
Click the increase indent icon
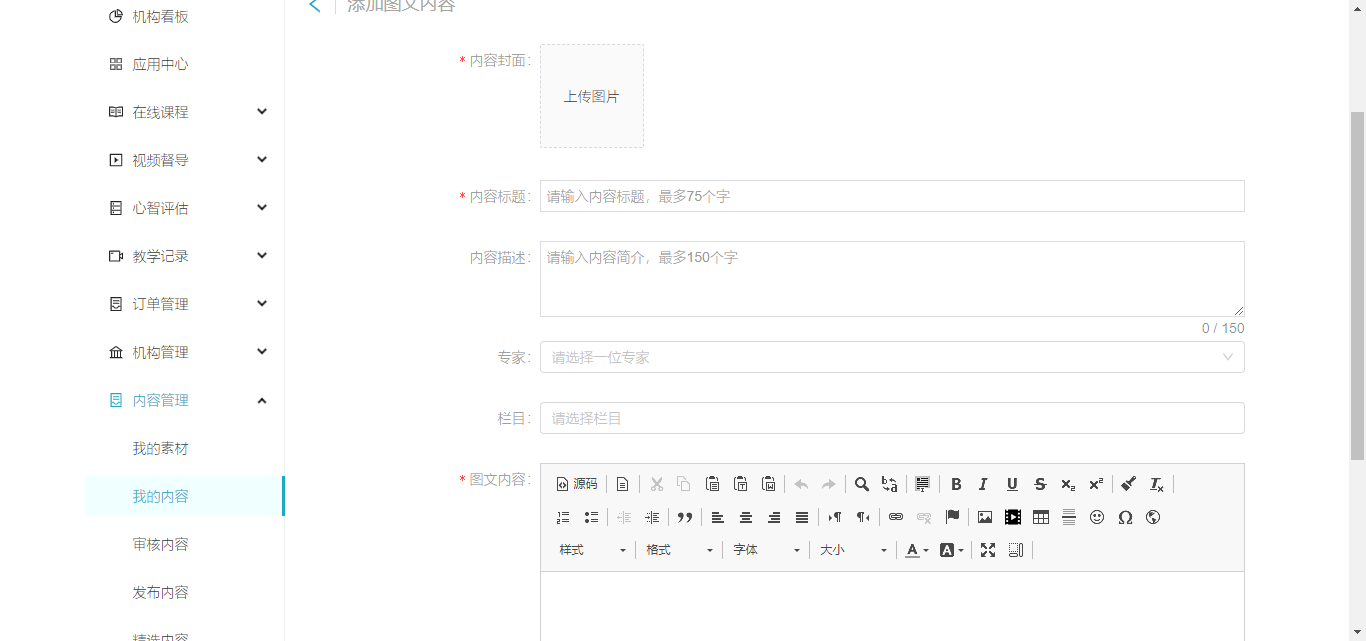[x=652, y=517]
